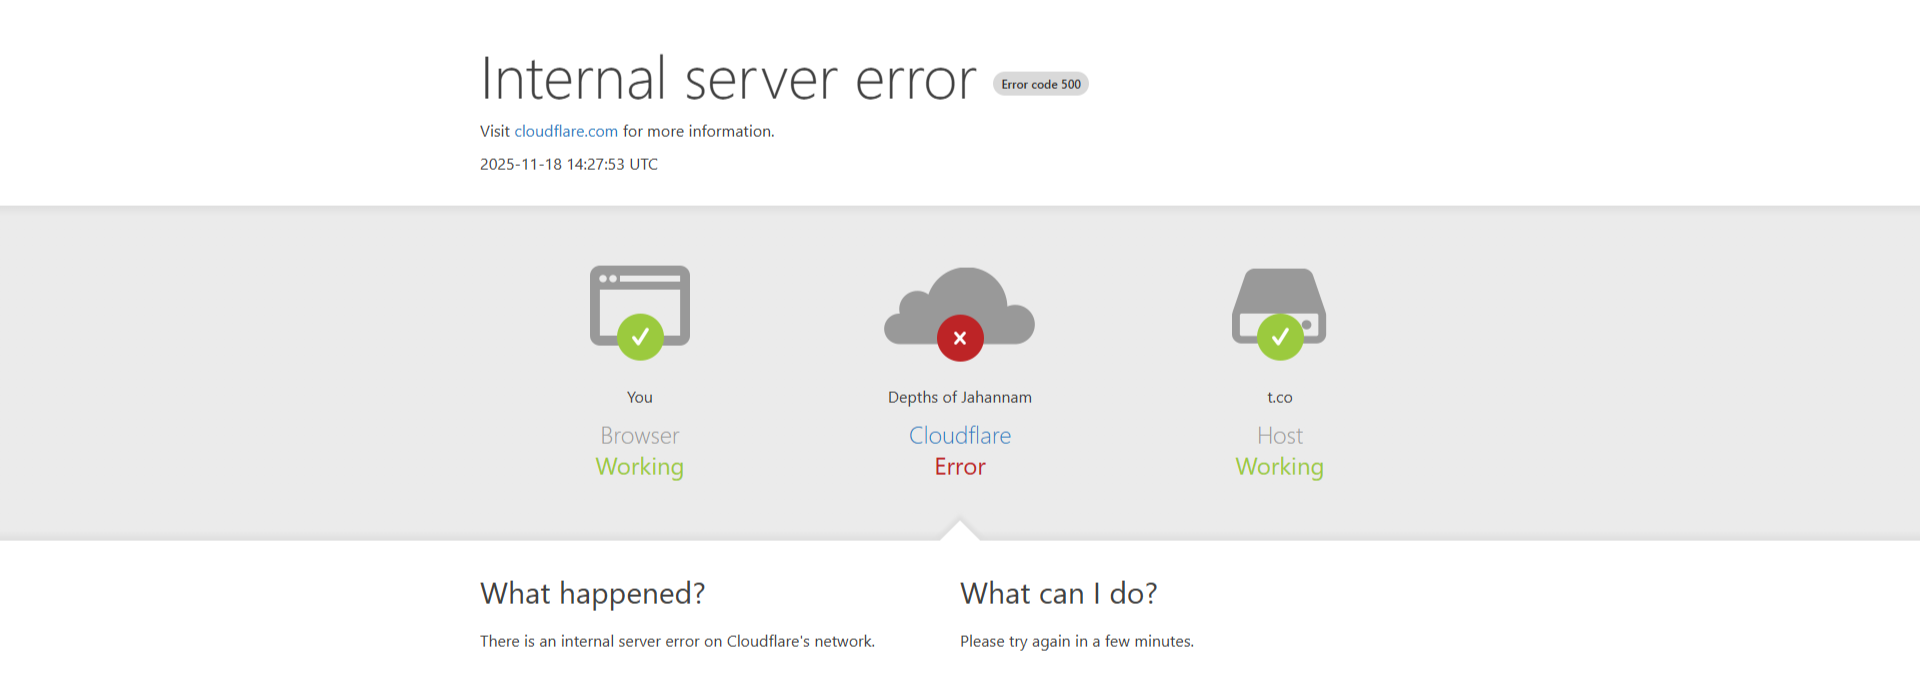Image resolution: width=1920 pixels, height=700 pixels.
Task: Click the green Working text under Host
Action: pyautogui.click(x=1280, y=467)
